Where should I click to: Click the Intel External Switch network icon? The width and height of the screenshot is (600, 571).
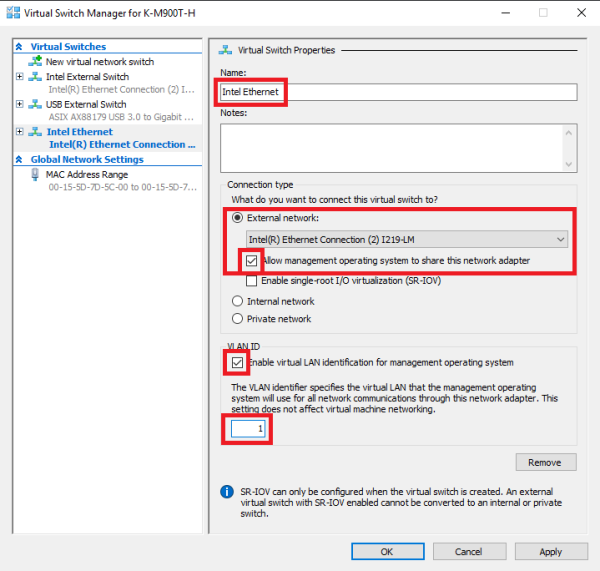click(x=35, y=77)
